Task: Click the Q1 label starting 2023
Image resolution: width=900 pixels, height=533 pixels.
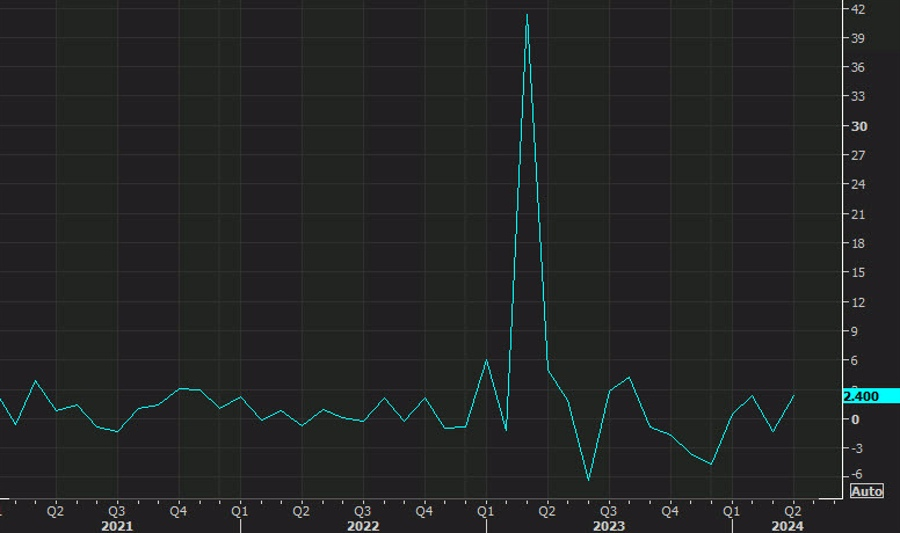Action: pyautogui.click(x=486, y=511)
